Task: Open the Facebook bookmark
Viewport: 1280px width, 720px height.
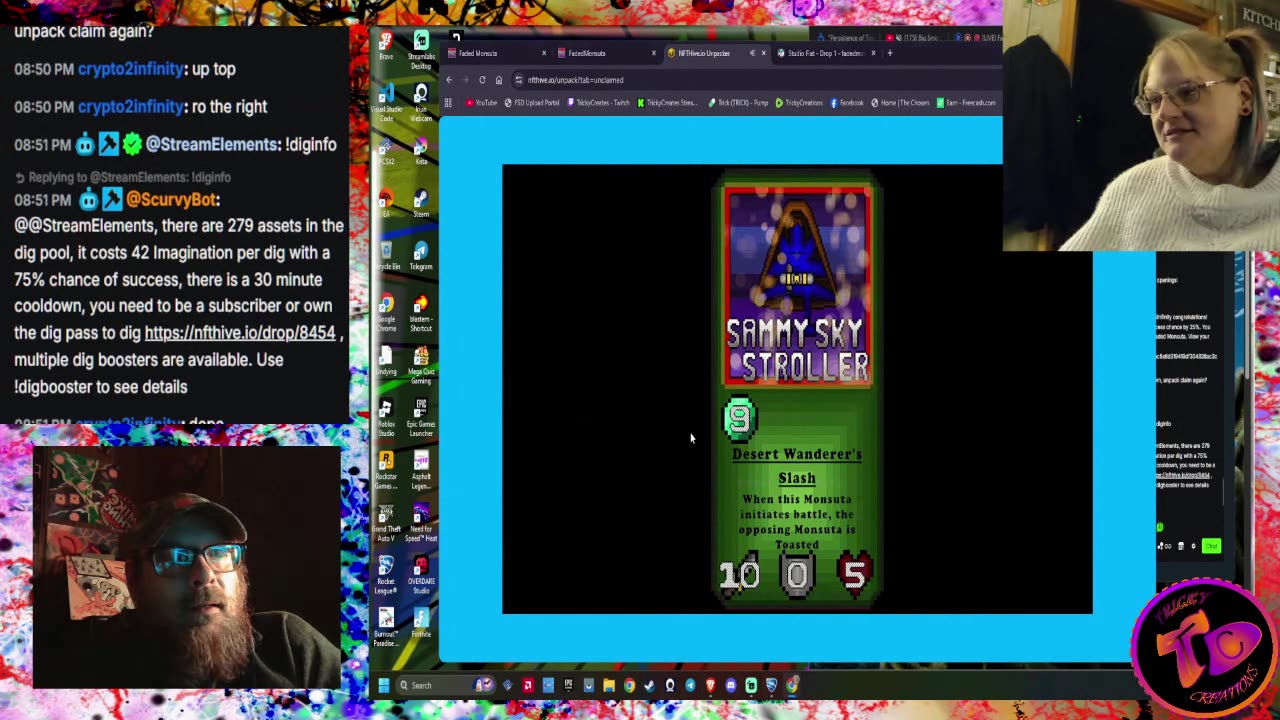Action: click(x=847, y=103)
